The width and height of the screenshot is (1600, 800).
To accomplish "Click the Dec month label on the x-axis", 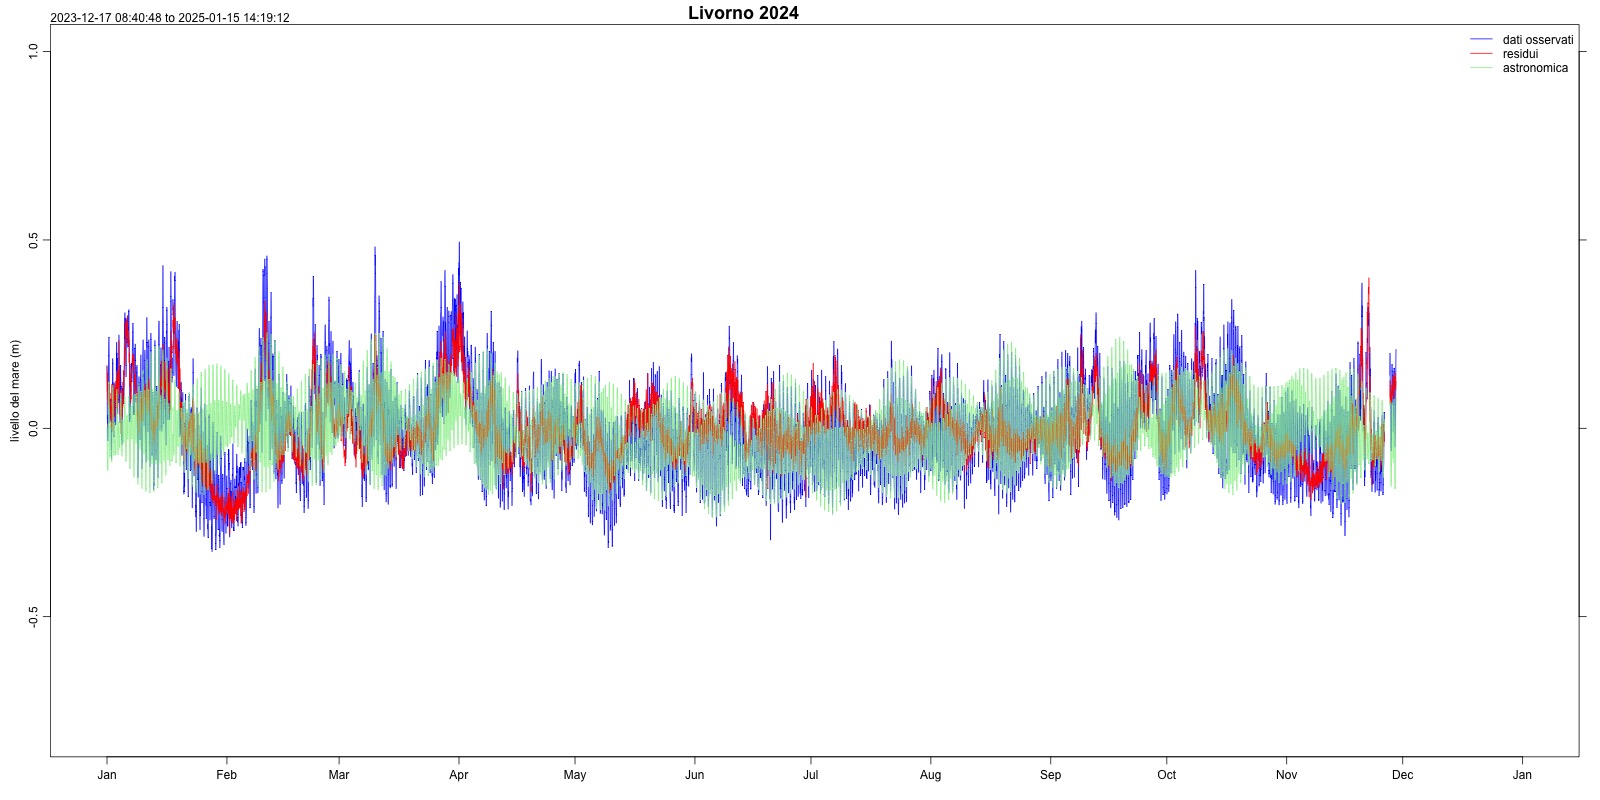I will [x=1403, y=775].
